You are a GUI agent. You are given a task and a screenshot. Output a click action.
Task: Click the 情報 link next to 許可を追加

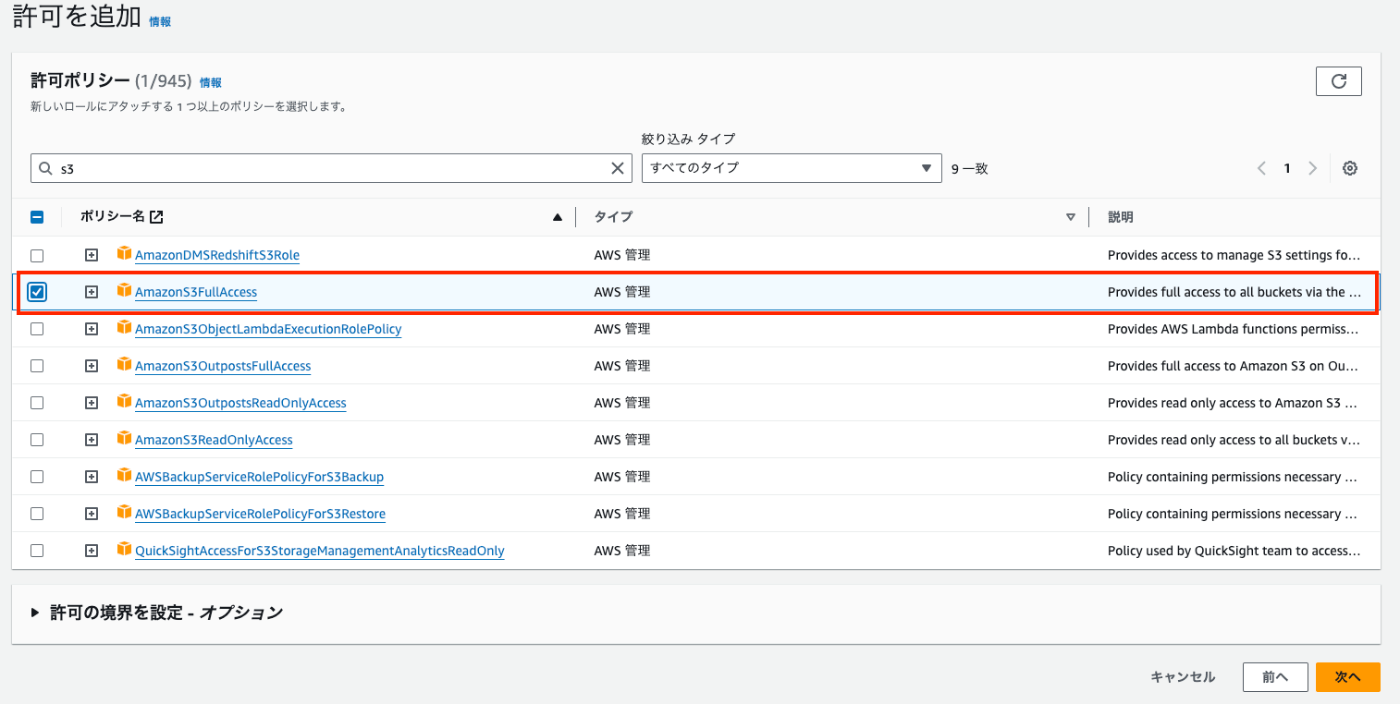160,21
